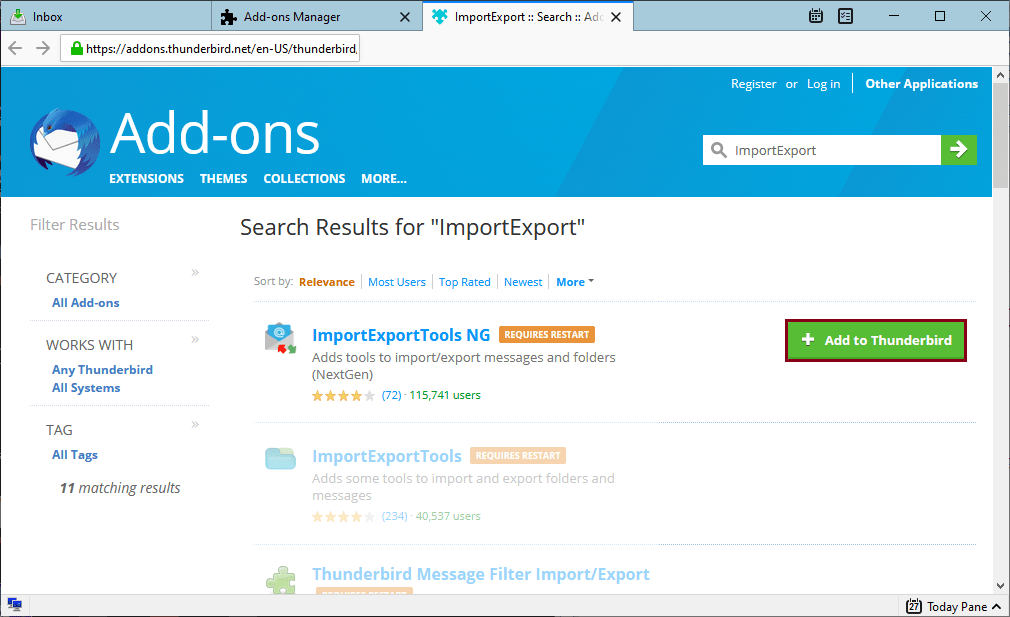This screenshot has width=1010, height=617.
Task: Click the Today Pane calendar icon
Action: tap(913, 606)
